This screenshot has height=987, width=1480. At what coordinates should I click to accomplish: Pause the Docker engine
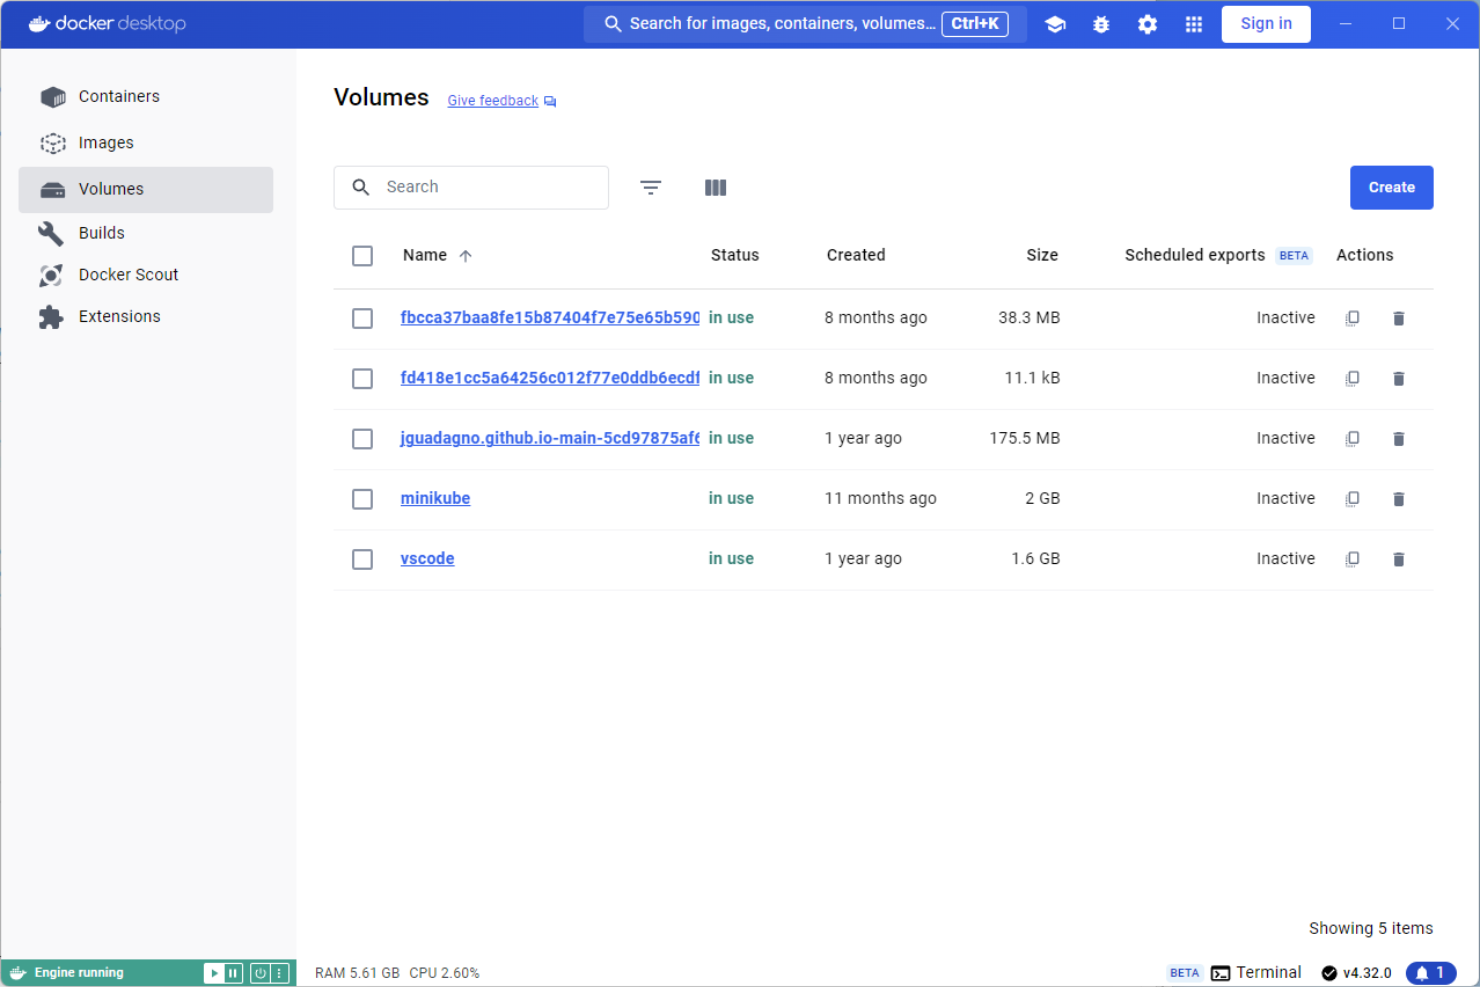coord(233,972)
